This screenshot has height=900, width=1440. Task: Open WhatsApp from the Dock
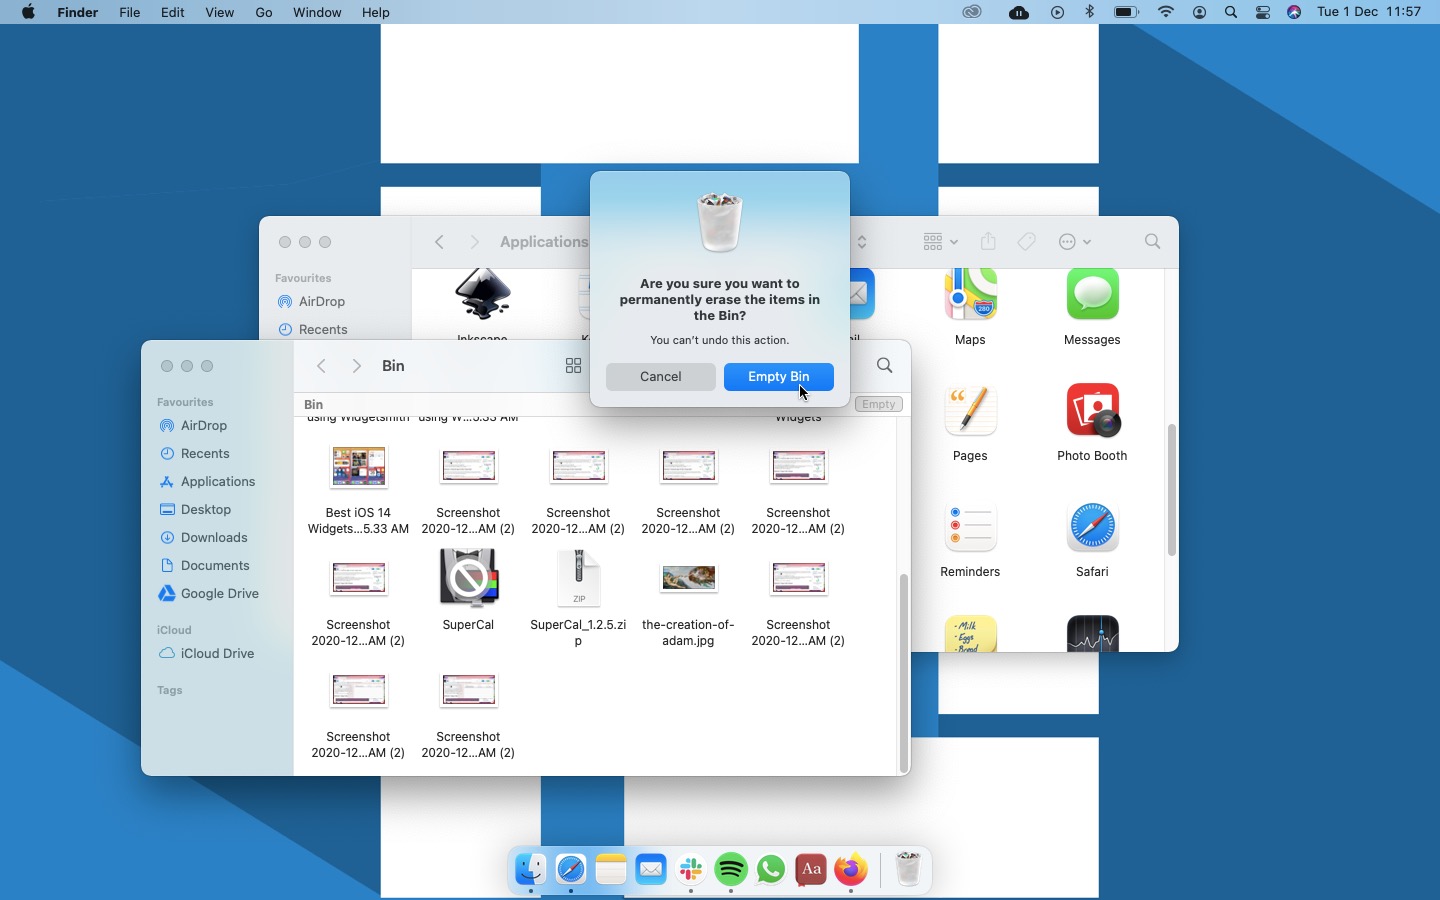pos(771,870)
